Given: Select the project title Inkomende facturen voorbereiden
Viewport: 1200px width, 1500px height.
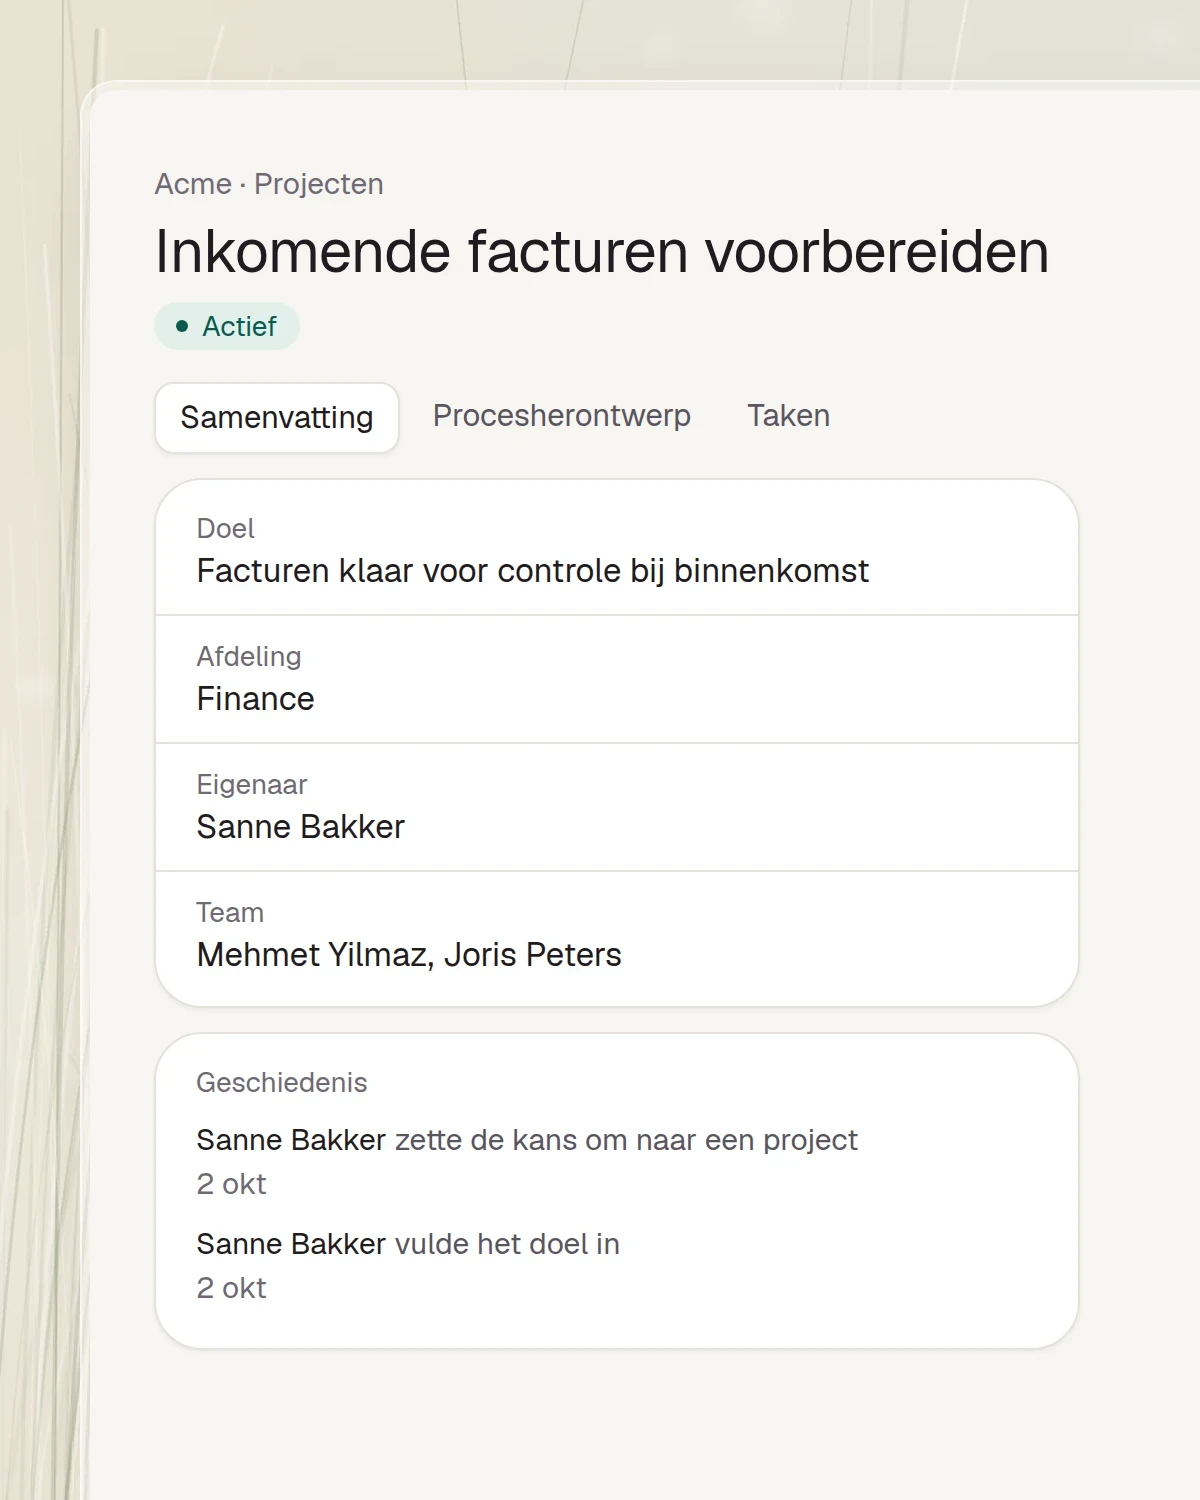Looking at the screenshot, I should point(602,251).
